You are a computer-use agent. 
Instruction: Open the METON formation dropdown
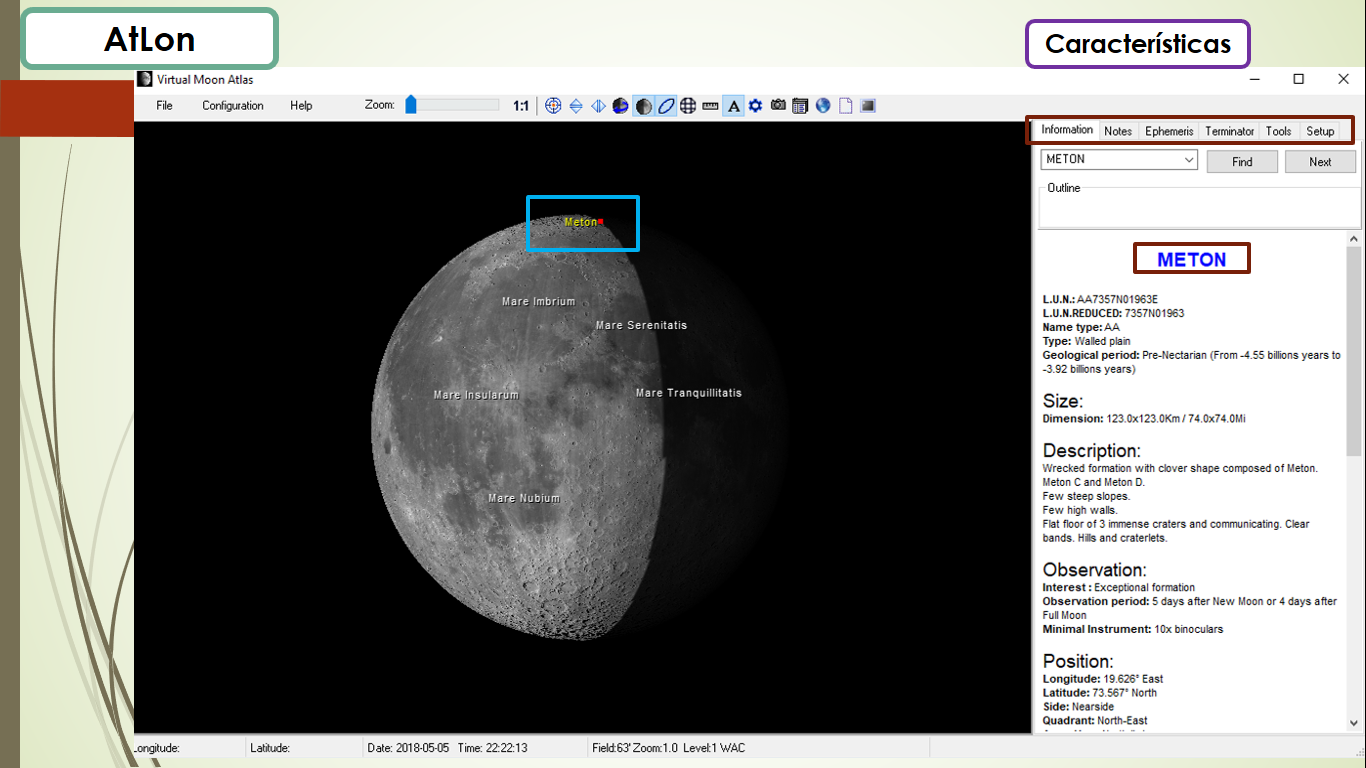[1189, 160]
